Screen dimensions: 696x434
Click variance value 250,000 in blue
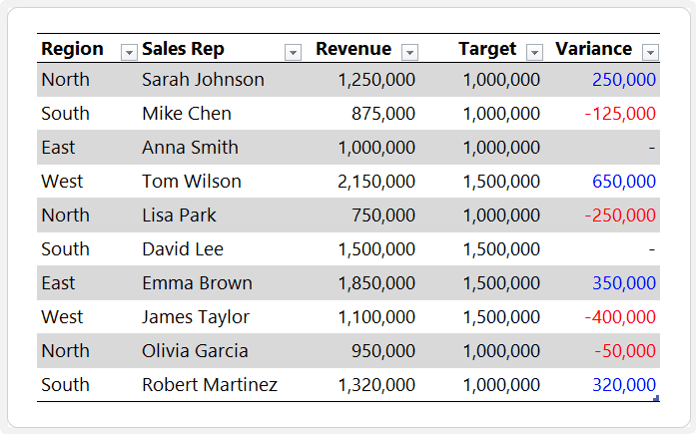624,80
